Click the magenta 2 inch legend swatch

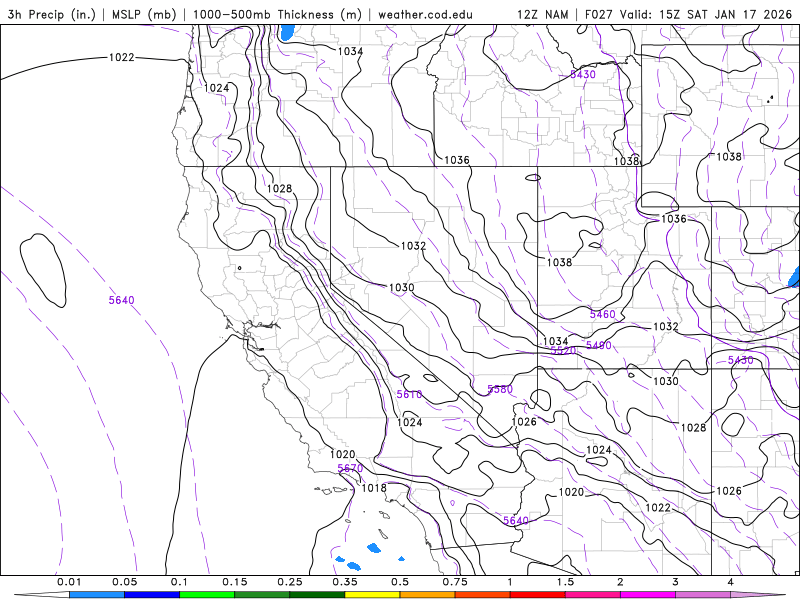tap(648, 595)
